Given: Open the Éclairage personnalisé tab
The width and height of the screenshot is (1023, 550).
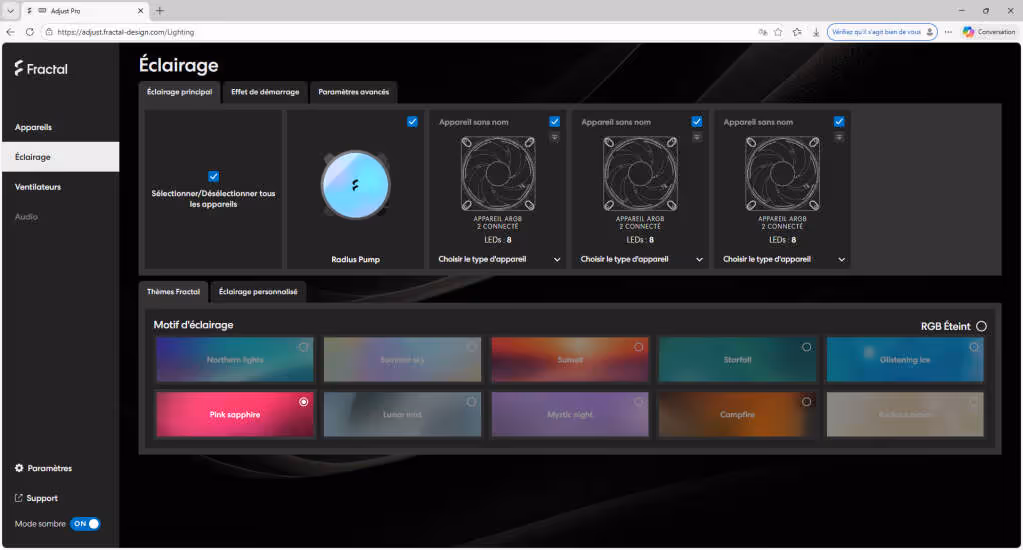Looking at the screenshot, I should (258, 292).
